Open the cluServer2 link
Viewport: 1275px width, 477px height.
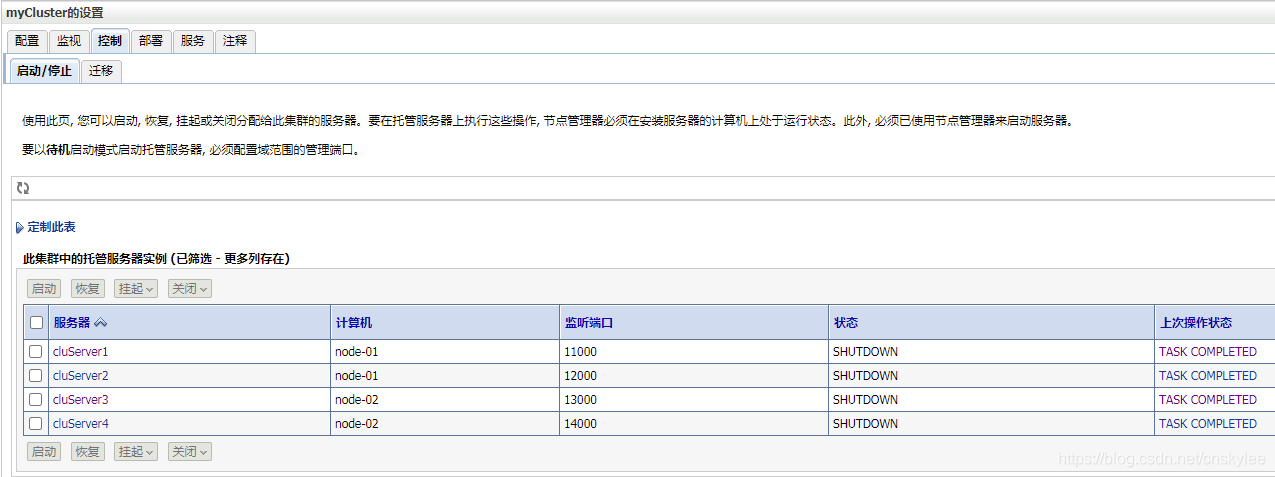coord(81,376)
